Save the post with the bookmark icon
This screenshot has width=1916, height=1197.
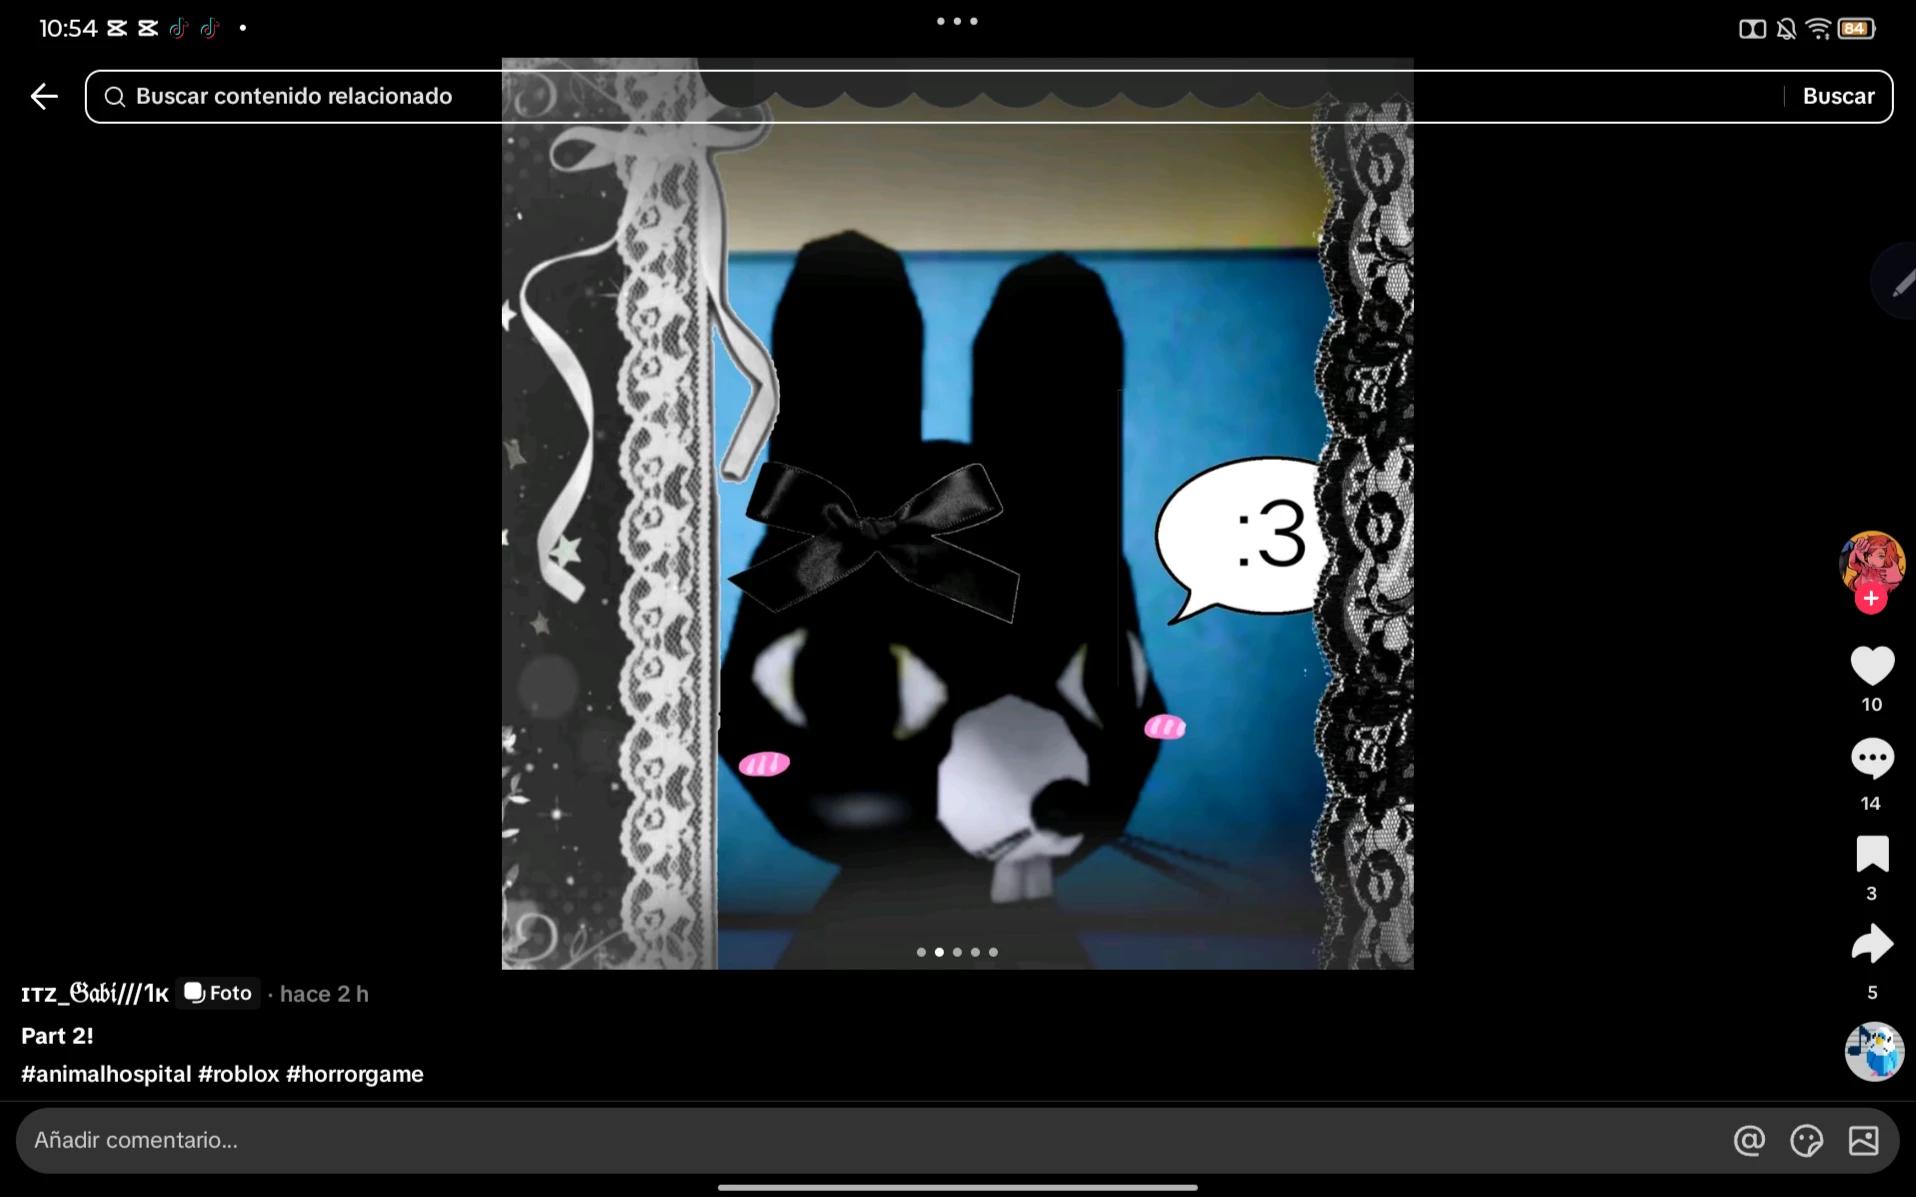point(1872,854)
